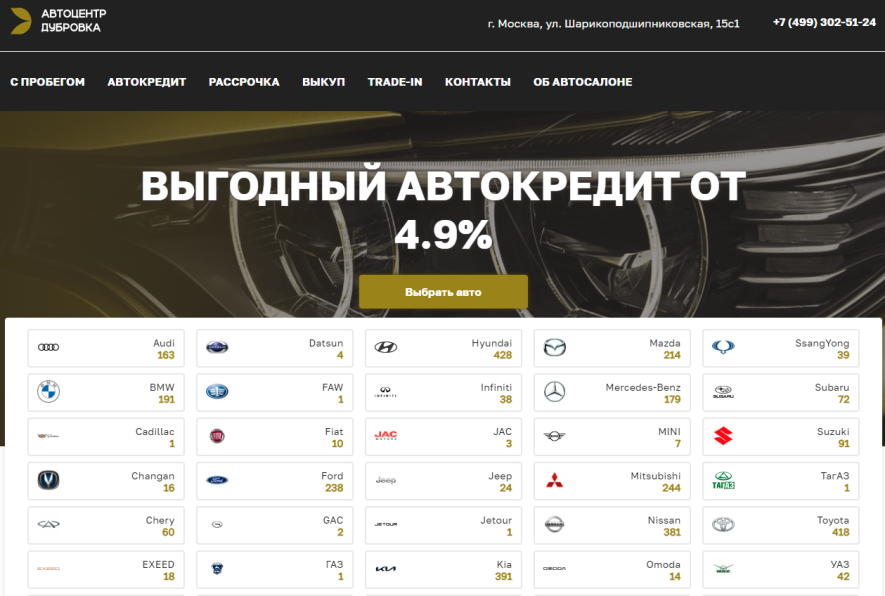885x596 pixels.
Task: Click the Hyundai logo icon
Action: (x=385, y=347)
